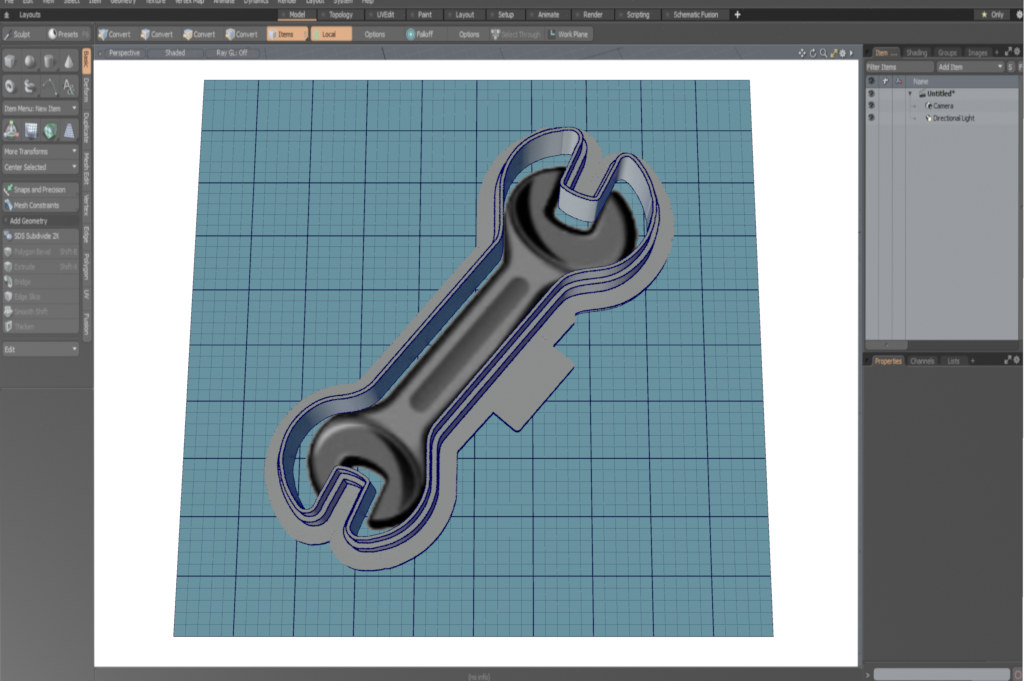
Task: Select the sphere primitive tool icon
Action: coord(30,62)
